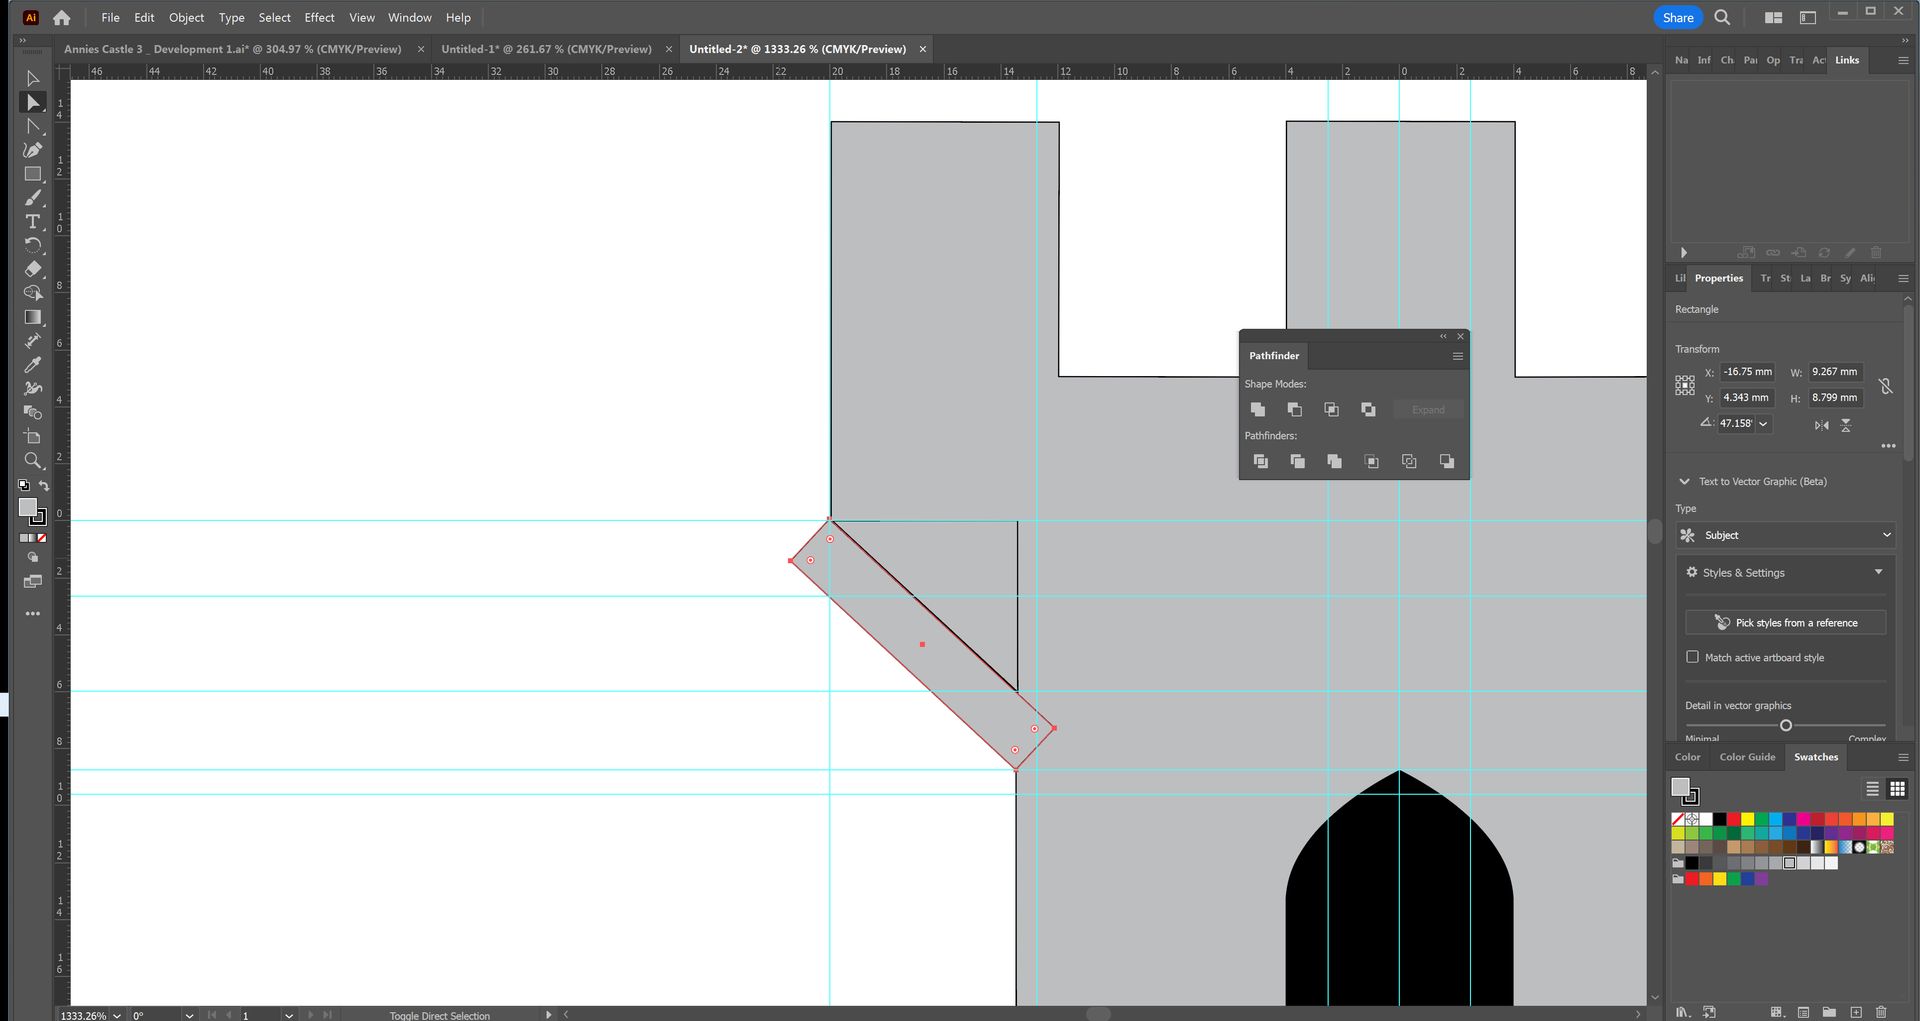Switch to the Untitled-1 document tab

546,49
